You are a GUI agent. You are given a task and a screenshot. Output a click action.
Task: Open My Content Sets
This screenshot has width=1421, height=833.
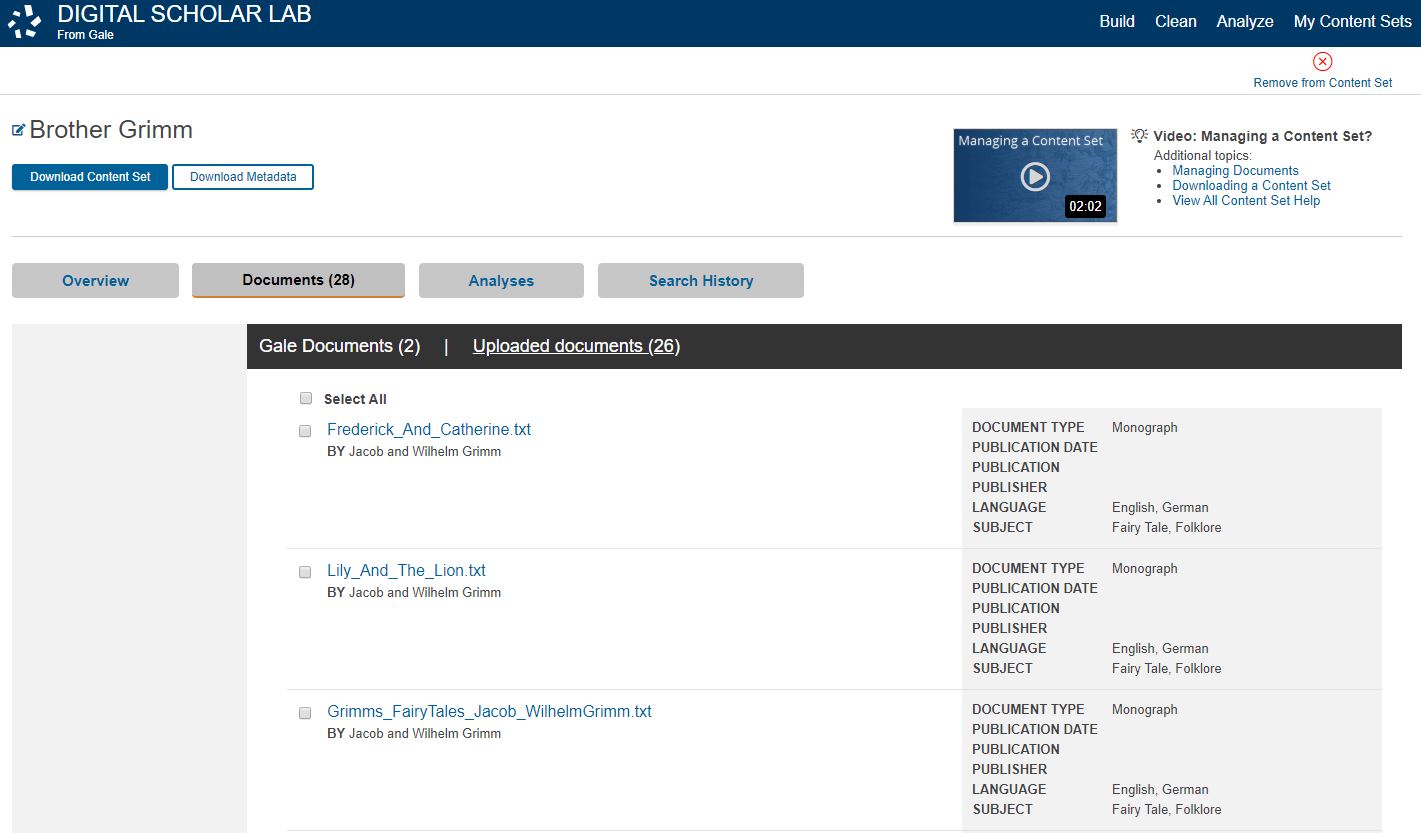[x=1352, y=21]
